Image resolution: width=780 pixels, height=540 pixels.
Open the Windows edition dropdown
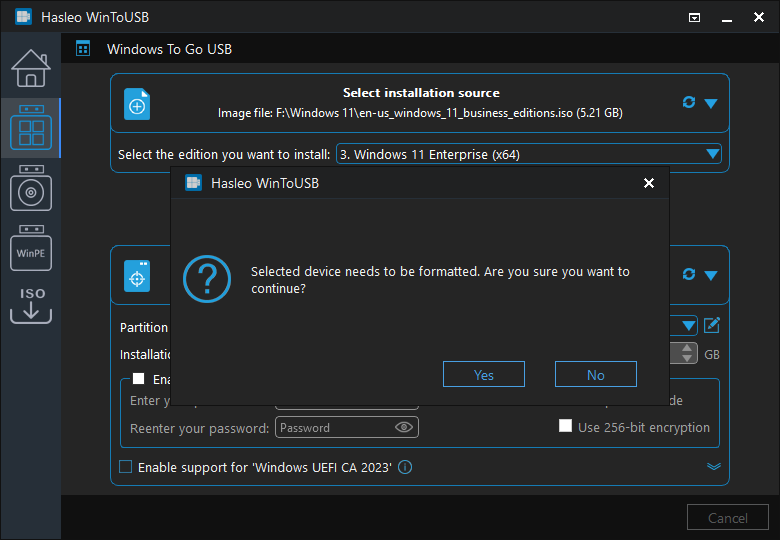click(x=529, y=154)
